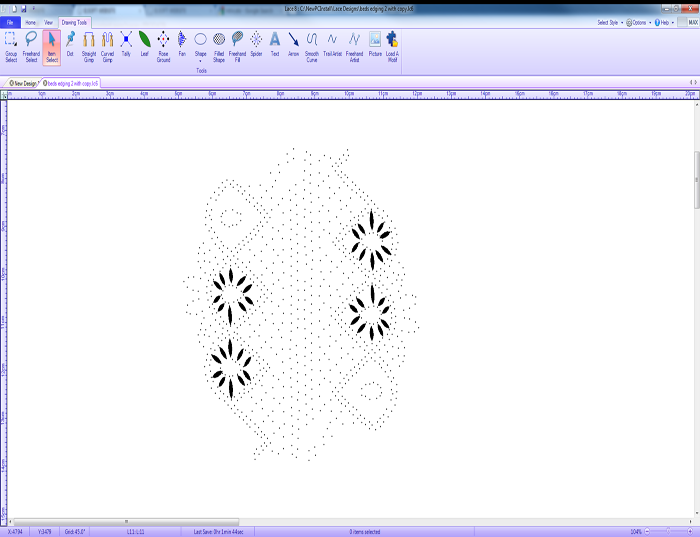
Task: Switch to the Home ribbon tab
Action: [30, 21]
